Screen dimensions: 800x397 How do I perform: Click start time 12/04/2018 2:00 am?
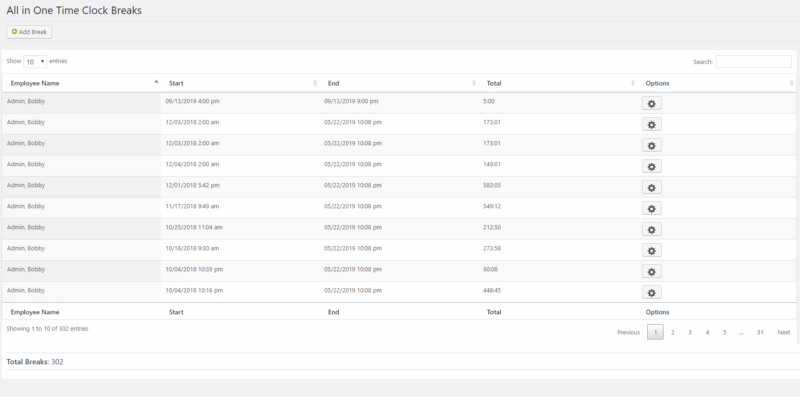point(192,164)
